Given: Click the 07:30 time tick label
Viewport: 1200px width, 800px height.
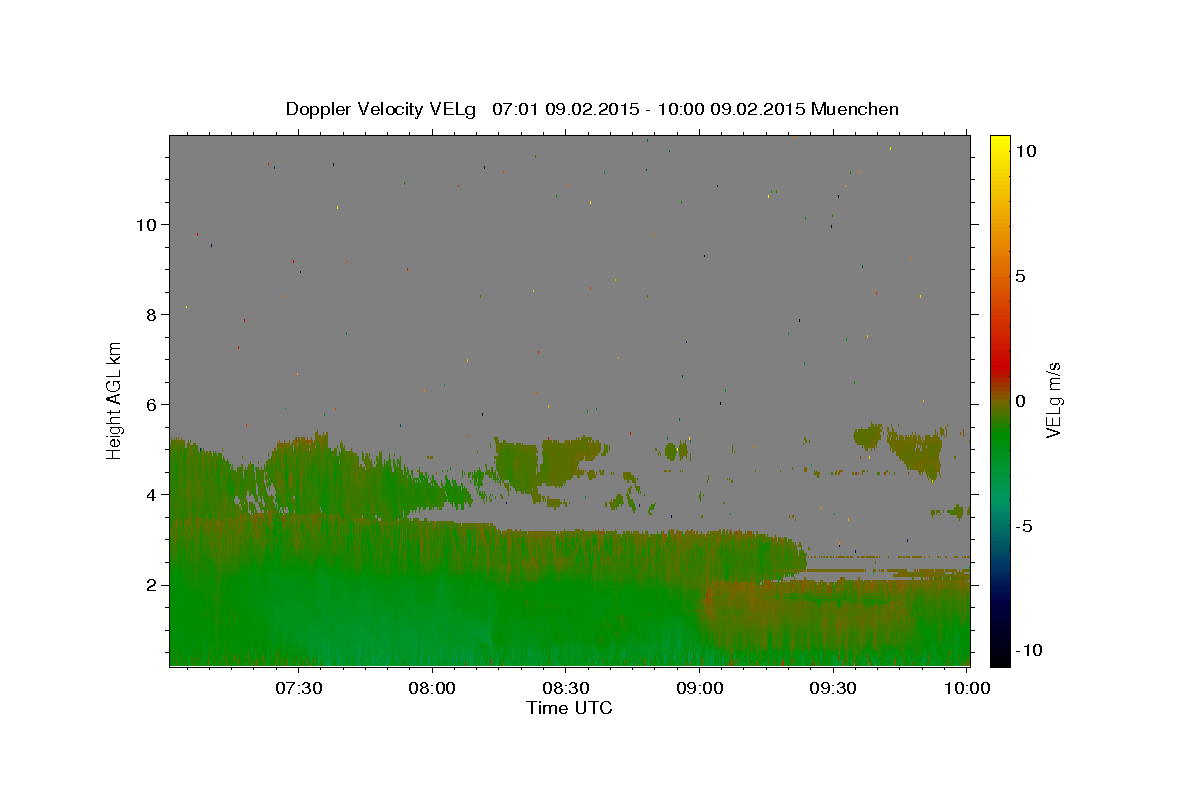Looking at the screenshot, I should (299, 688).
